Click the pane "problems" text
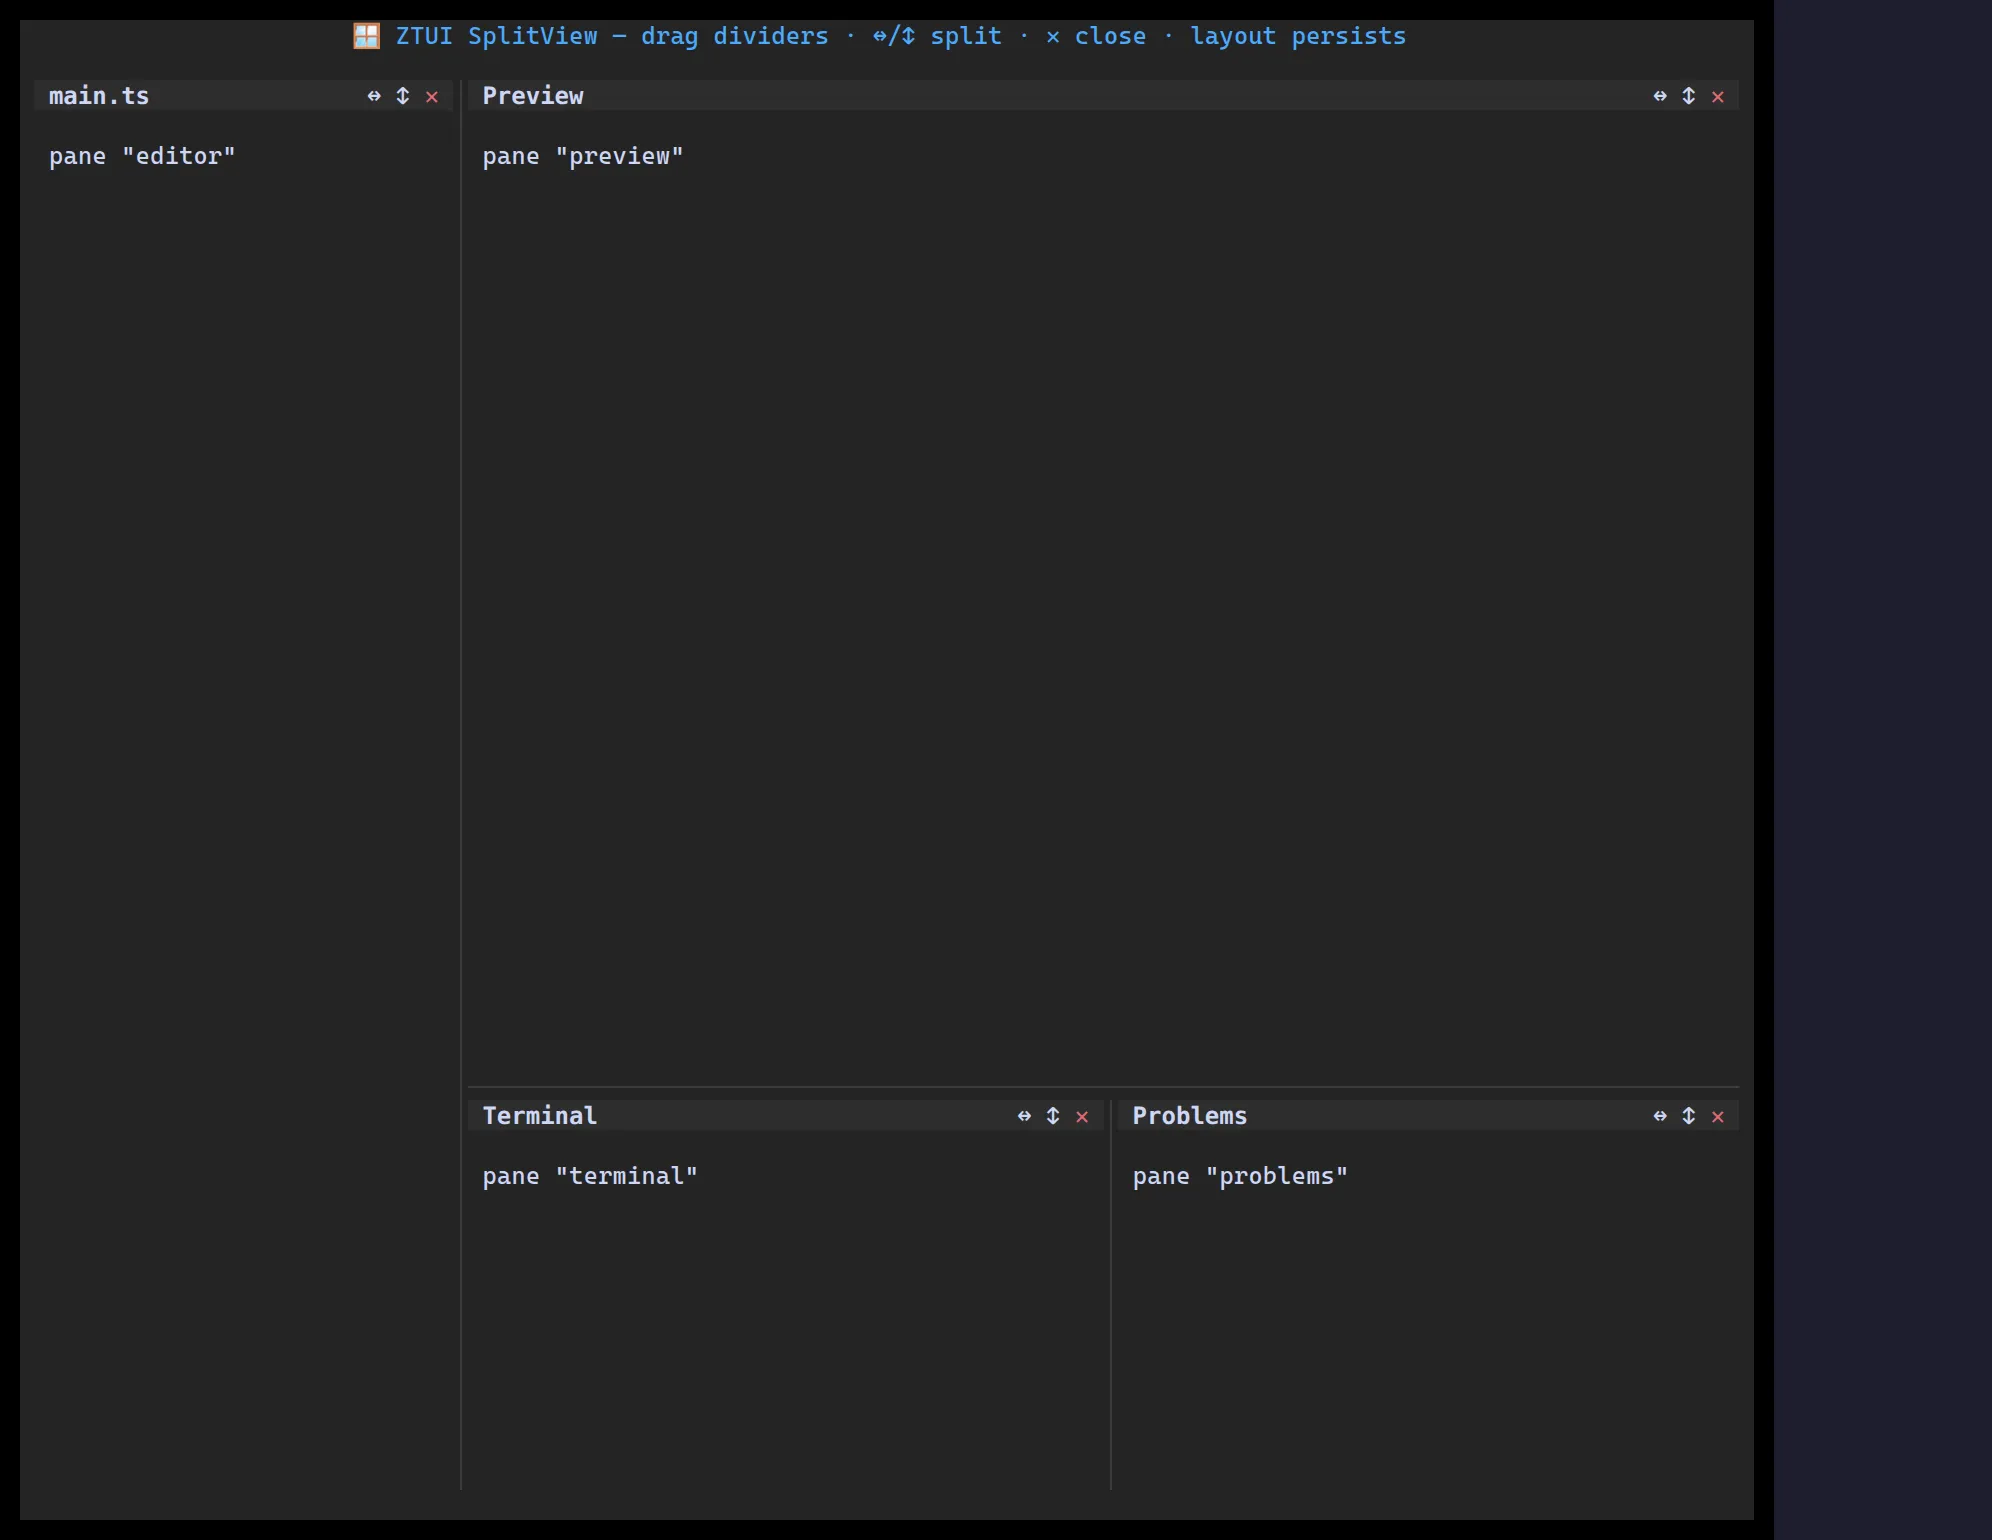The width and height of the screenshot is (1992, 1540). [1240, 1176]
